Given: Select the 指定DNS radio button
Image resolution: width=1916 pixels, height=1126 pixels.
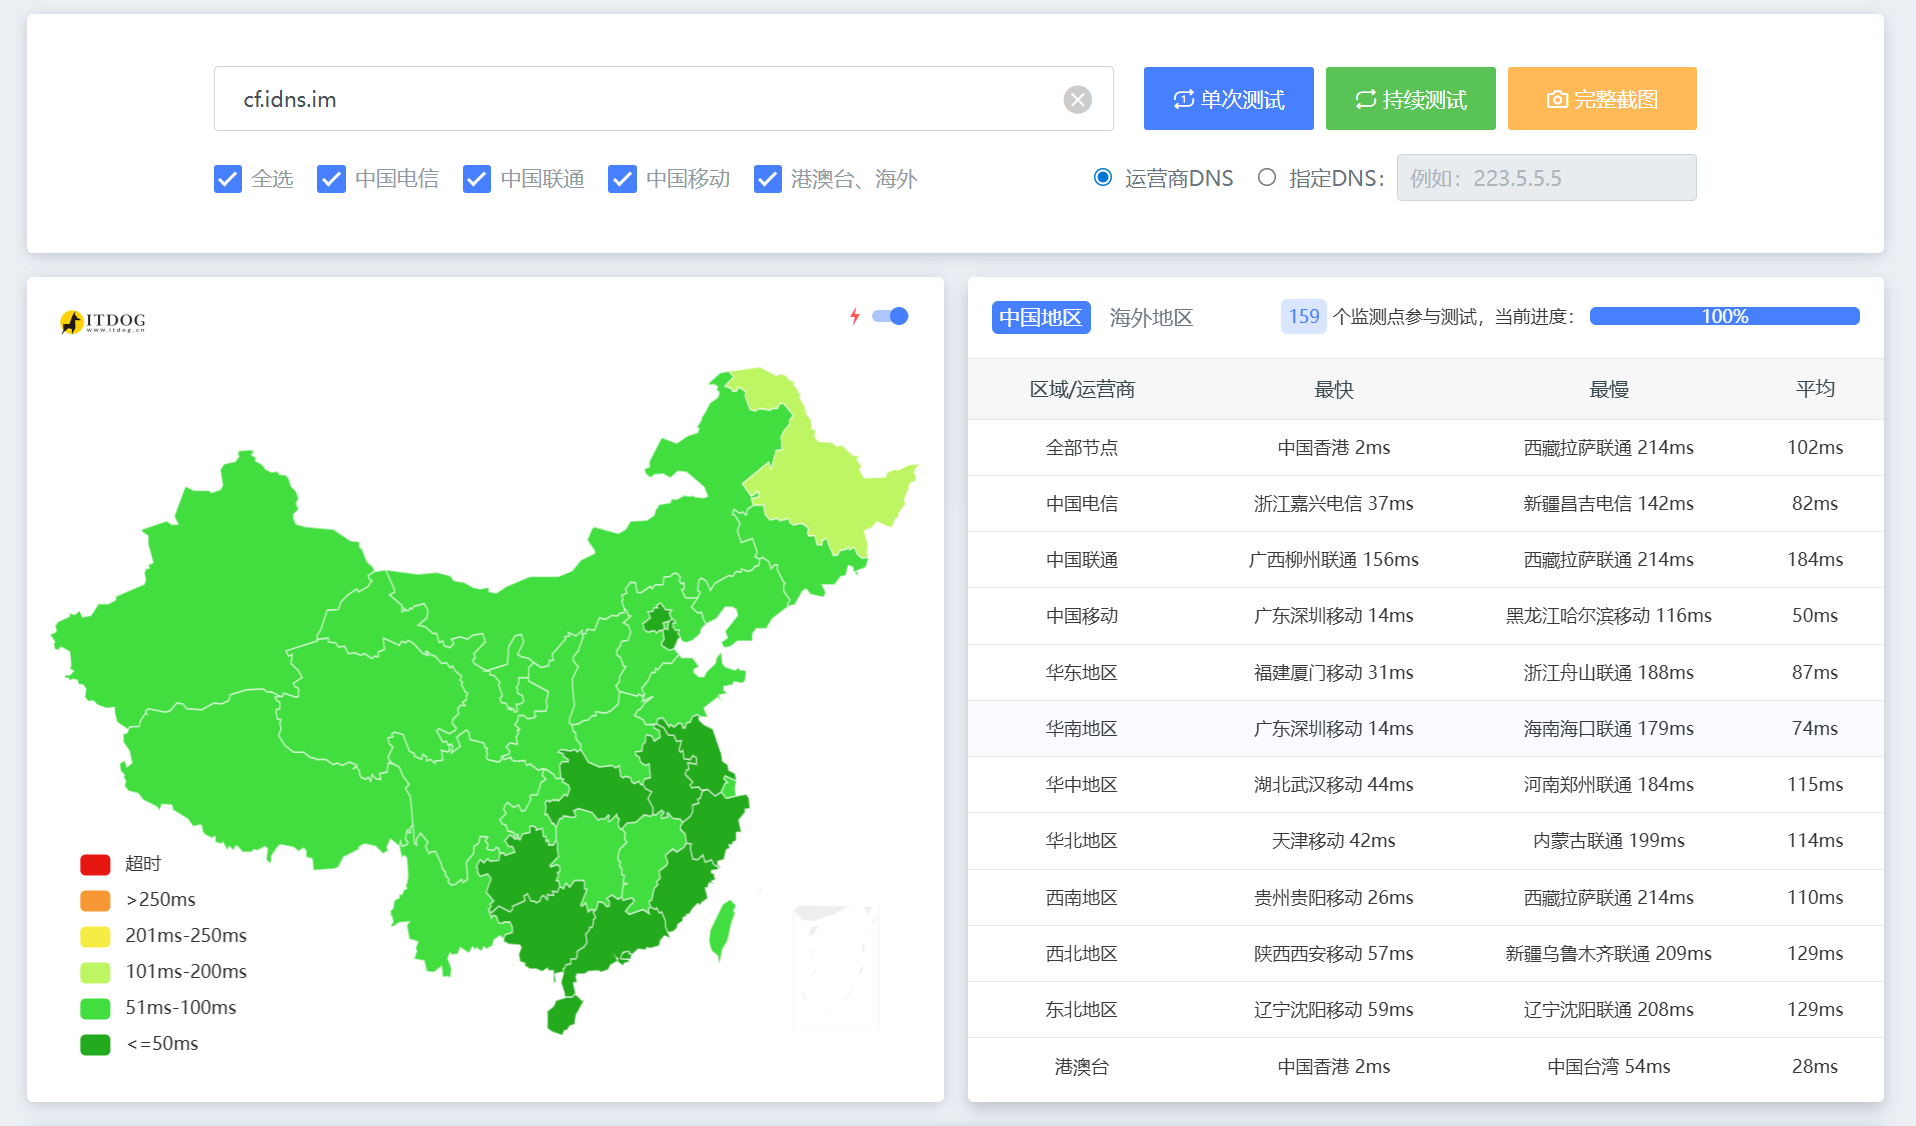Looking at the screenshot, I should pos(1267,178).
